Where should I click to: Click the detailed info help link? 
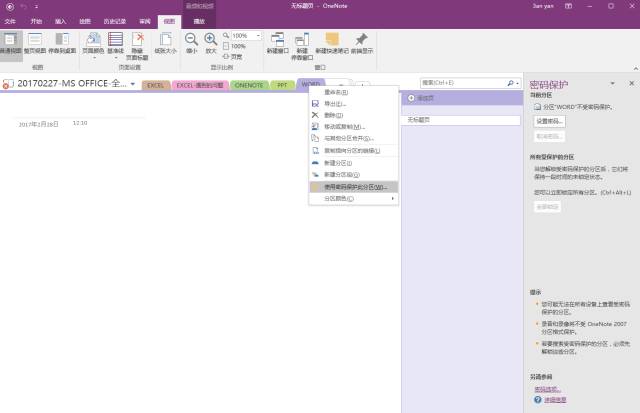pyautogui.click(x=555, y=400)
